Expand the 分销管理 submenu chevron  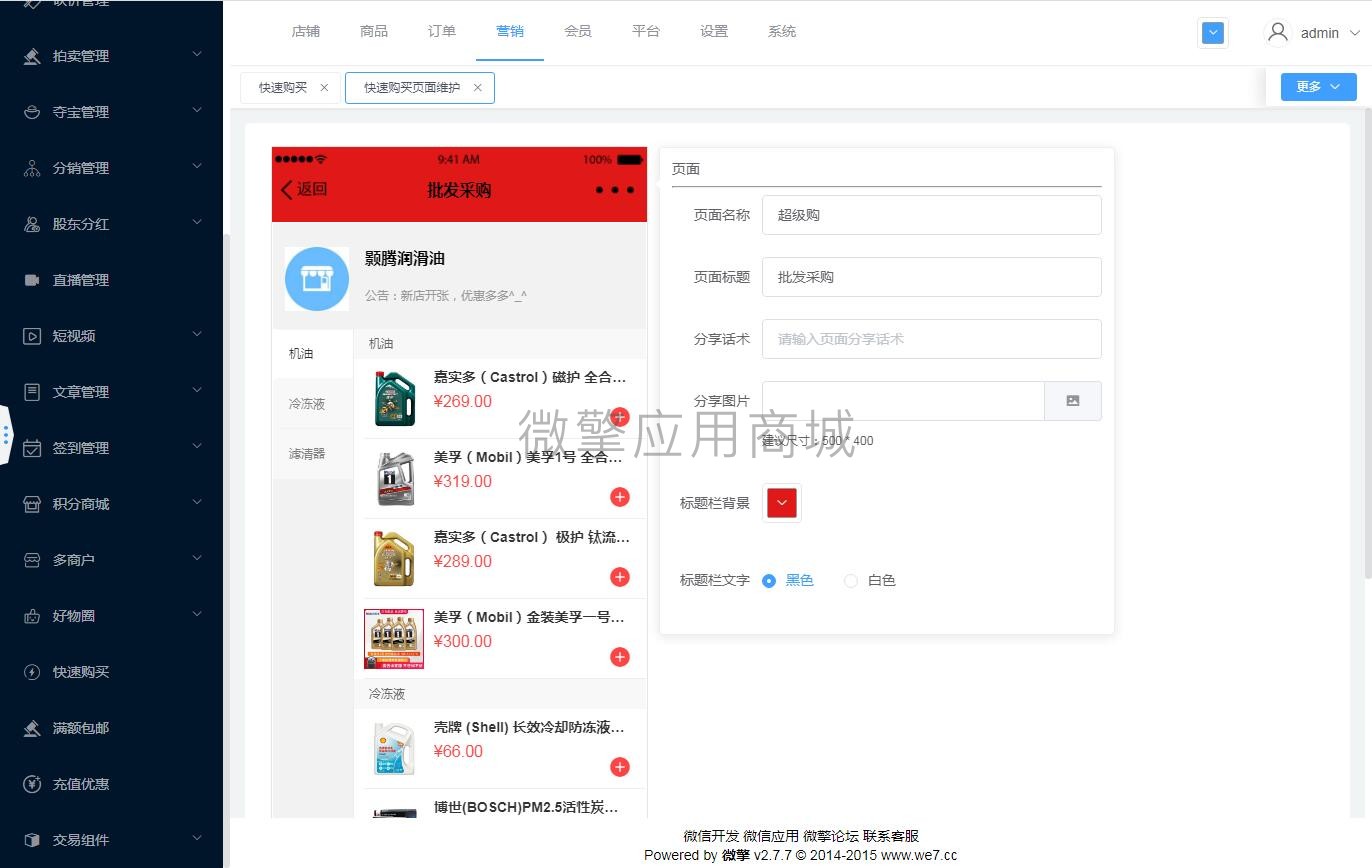[x=197, y=167]
